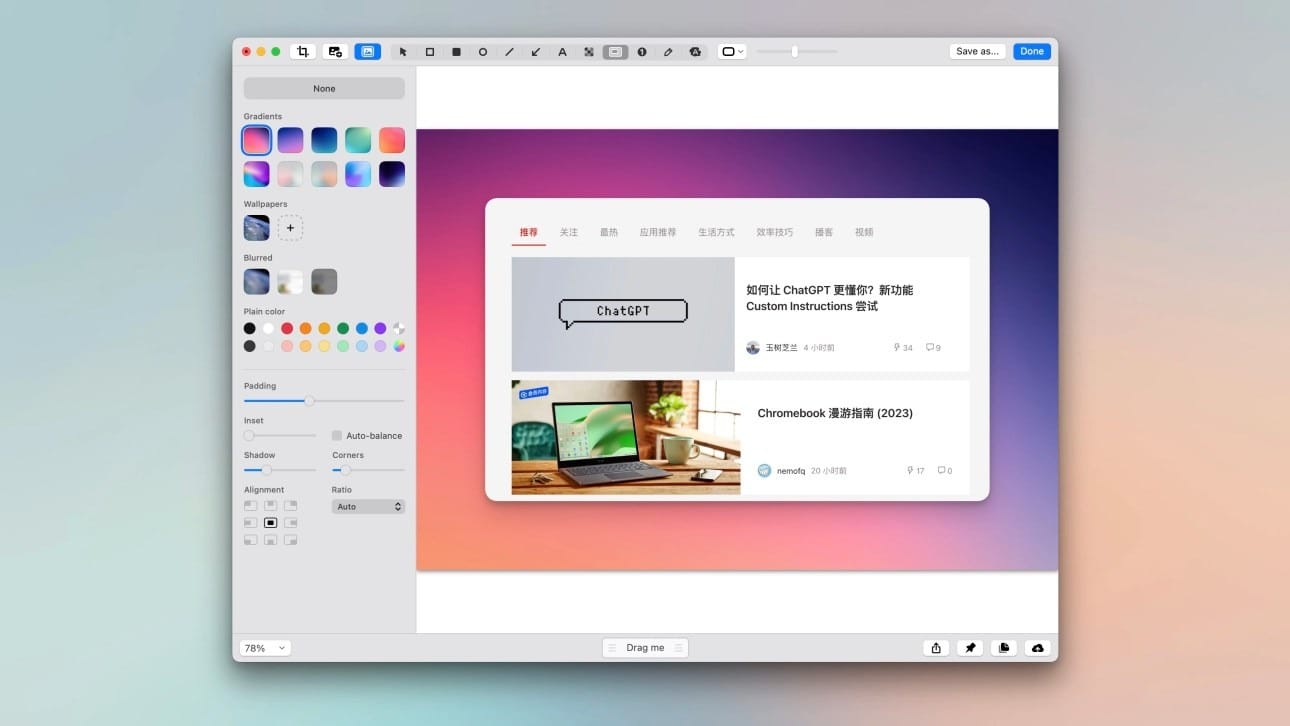Viewport: 1290px width, 726px height.
Task: Open the Ratio dropdown set to Auto
Action: coord(368,507)
